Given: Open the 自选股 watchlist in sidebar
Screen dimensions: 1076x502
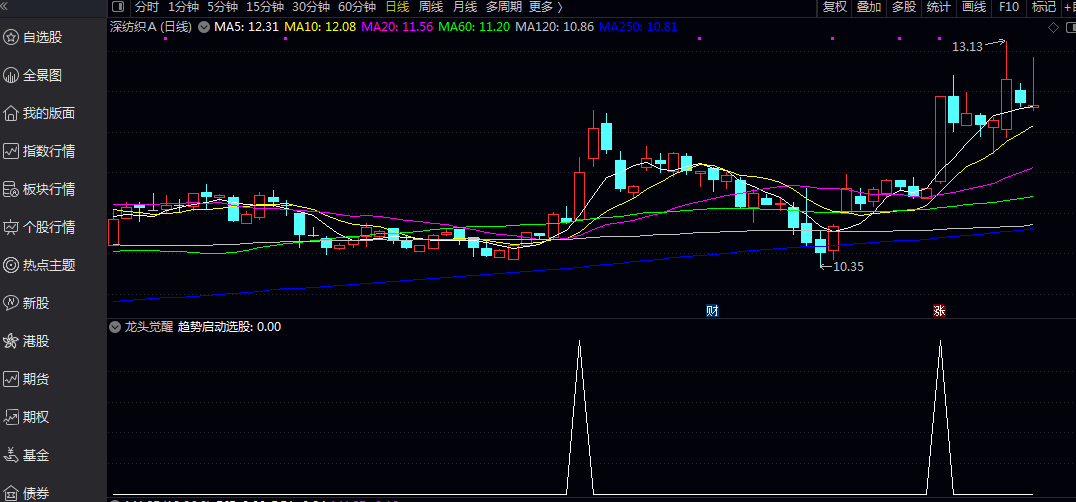Looking at the screenshot, I should 42,37.
